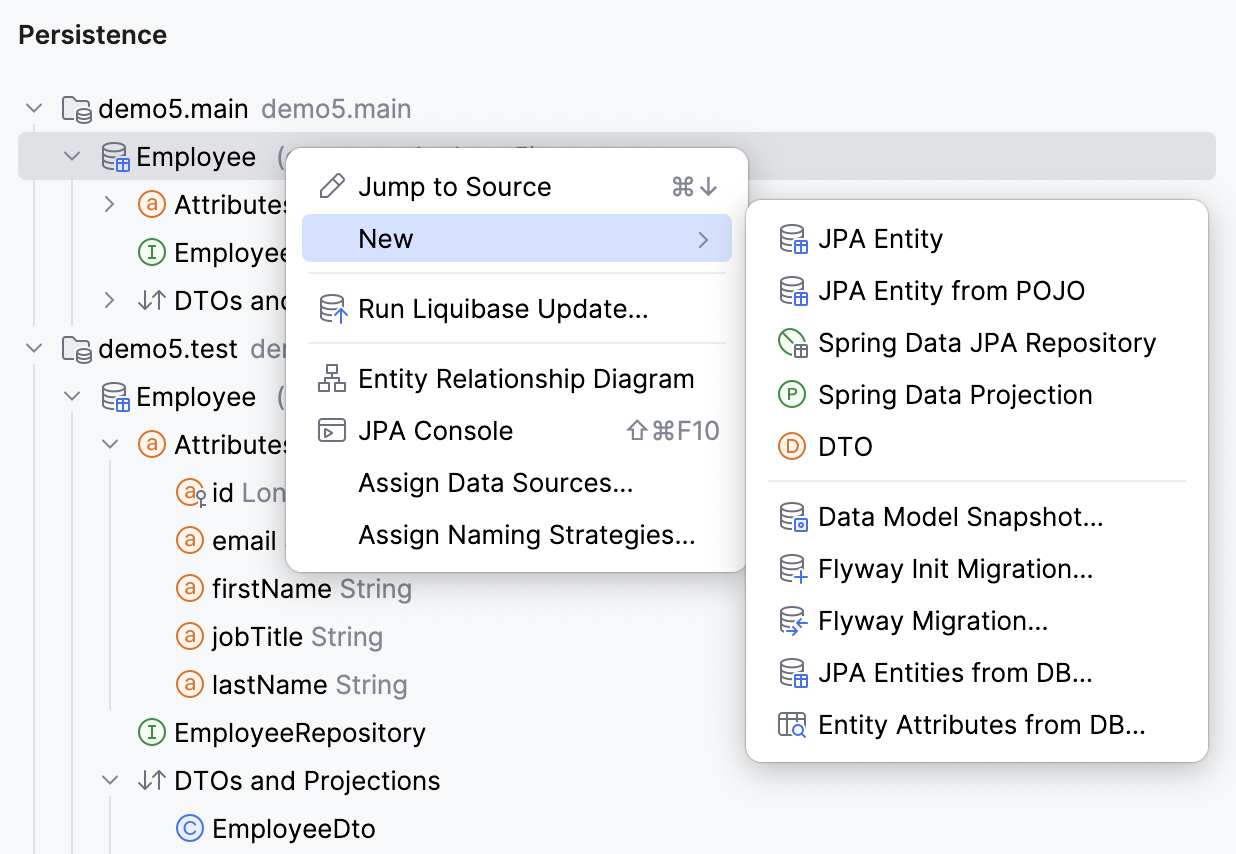
Task: Click the Entity Attributes from DB icon
Action: tap(792, 726)
